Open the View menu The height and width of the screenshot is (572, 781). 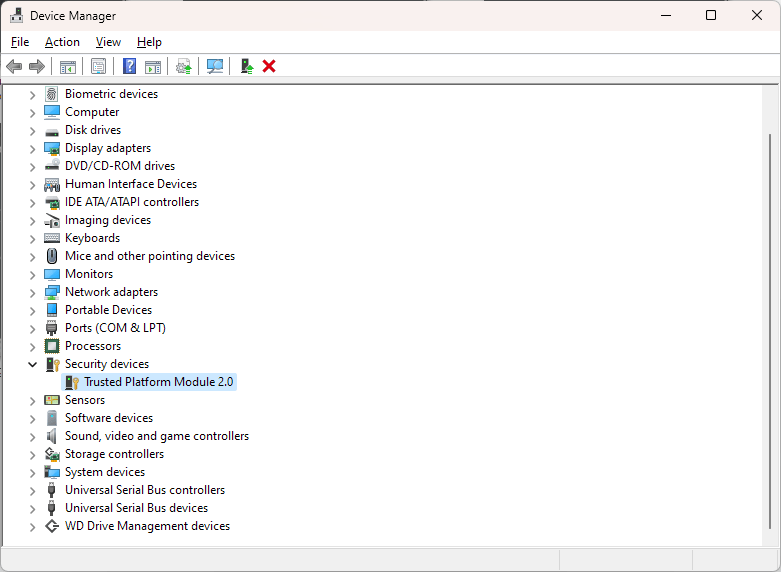[108, 42]
